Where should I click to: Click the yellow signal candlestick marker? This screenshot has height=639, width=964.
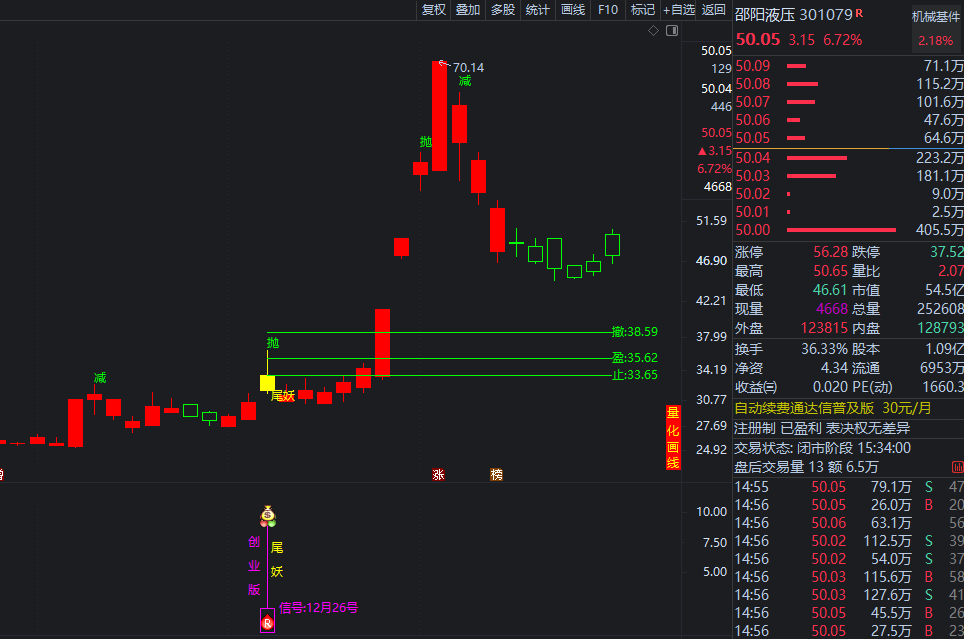(x=267, y=382)
